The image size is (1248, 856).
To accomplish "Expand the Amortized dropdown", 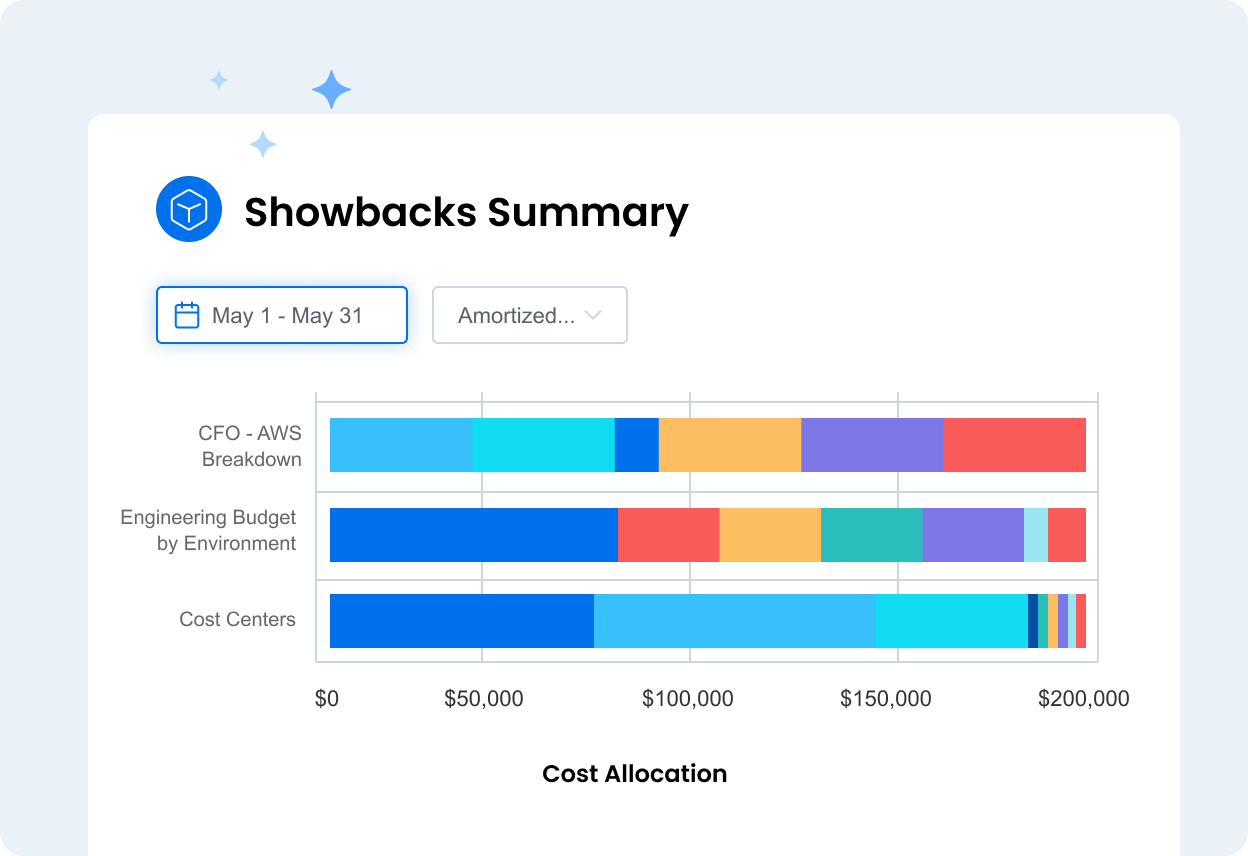I will click(x=530, y=315).
